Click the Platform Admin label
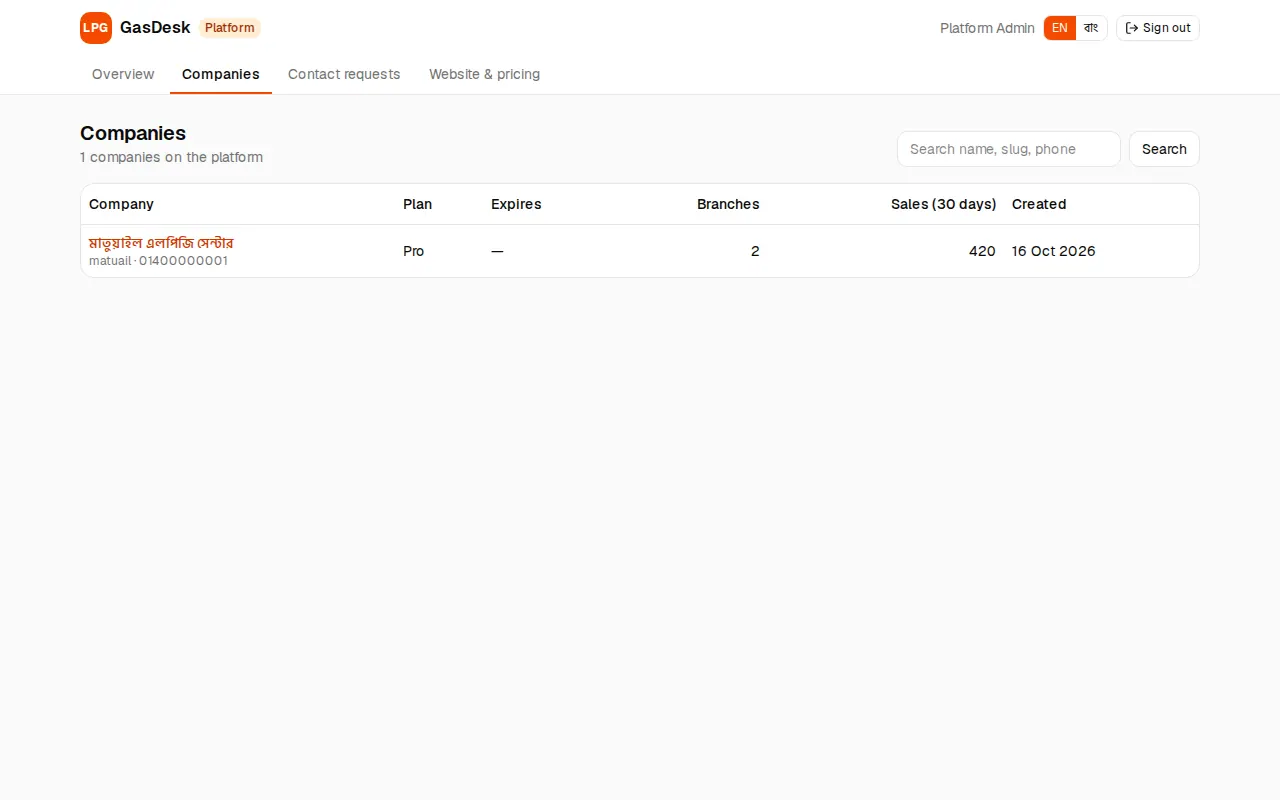The width and height of the screenshot is (1280, 800). pos(987,28)
